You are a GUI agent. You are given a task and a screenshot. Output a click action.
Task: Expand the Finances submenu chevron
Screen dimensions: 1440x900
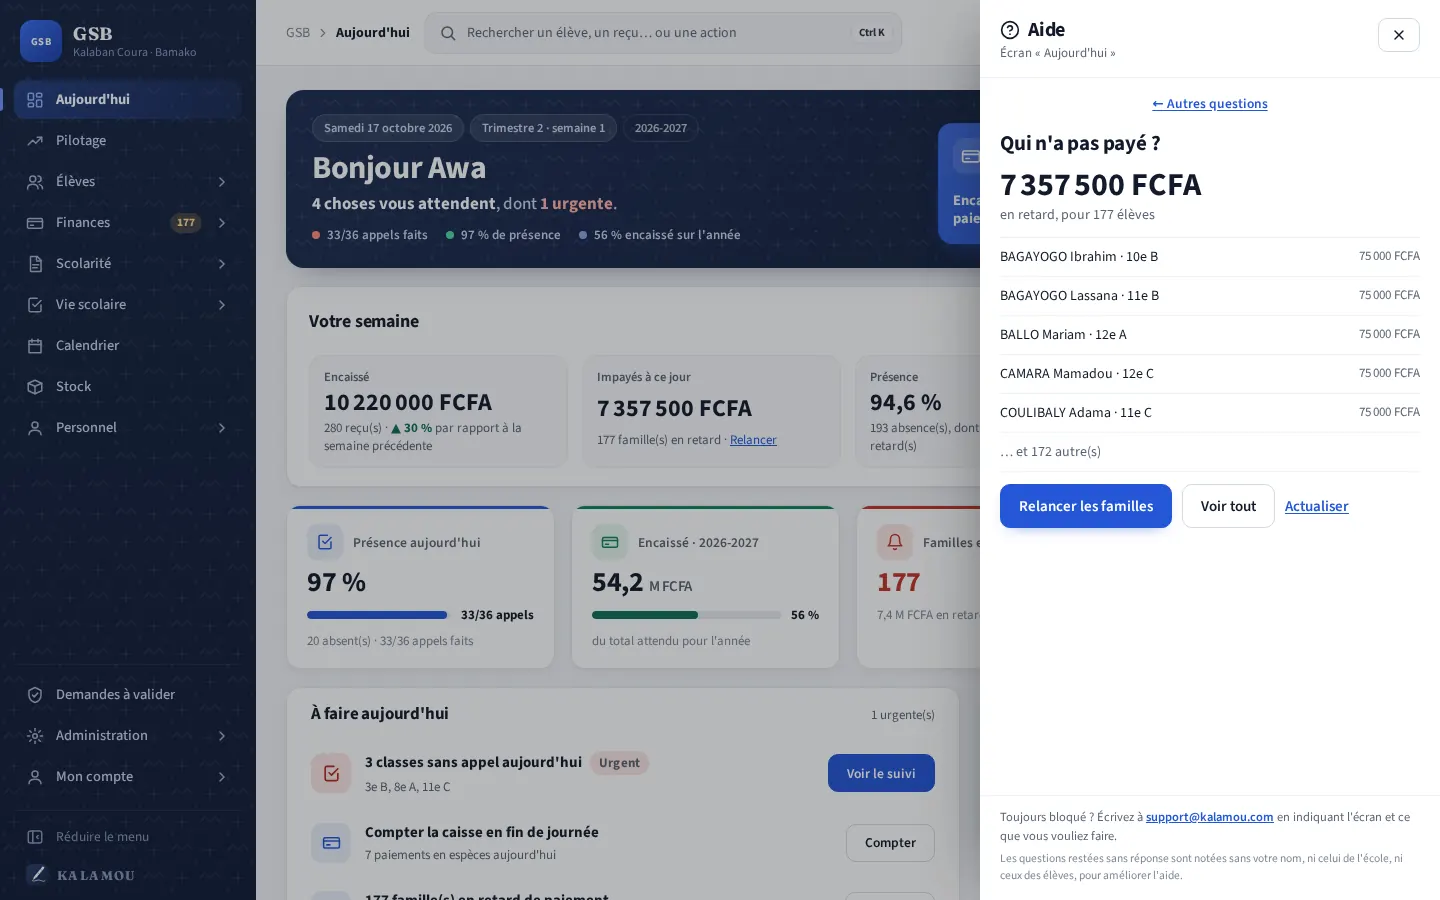click(x=222, y=223)
